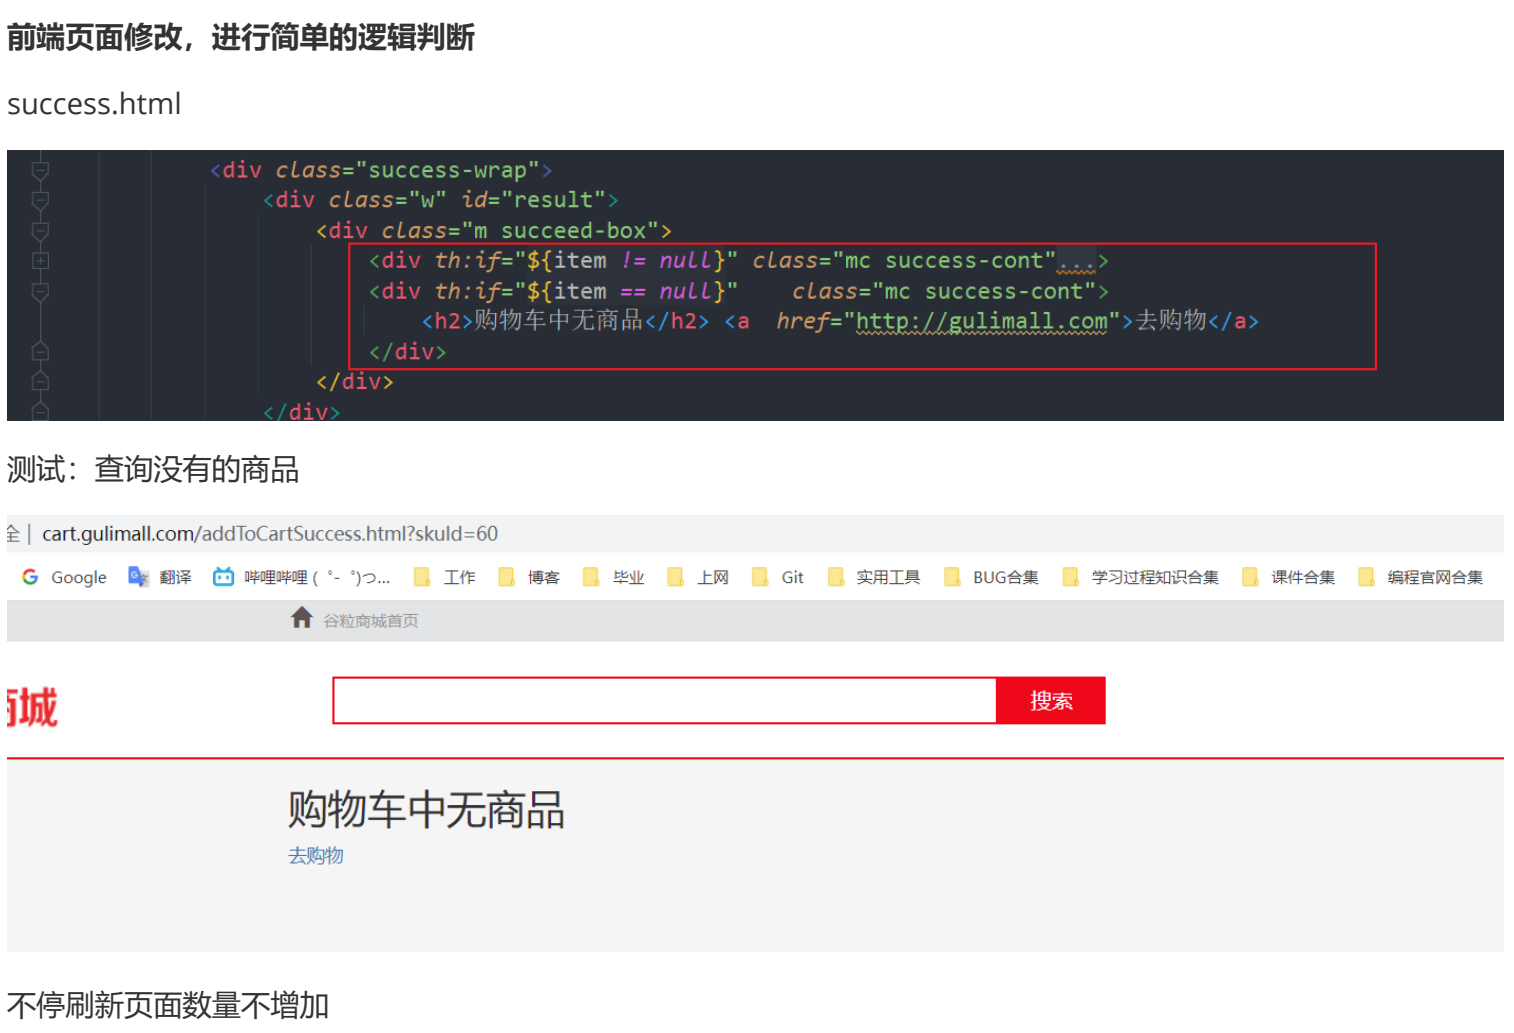The image size is (1514, 1033).
Task: Open the Git bookmarks folder
Action: (x=778, y=577)
